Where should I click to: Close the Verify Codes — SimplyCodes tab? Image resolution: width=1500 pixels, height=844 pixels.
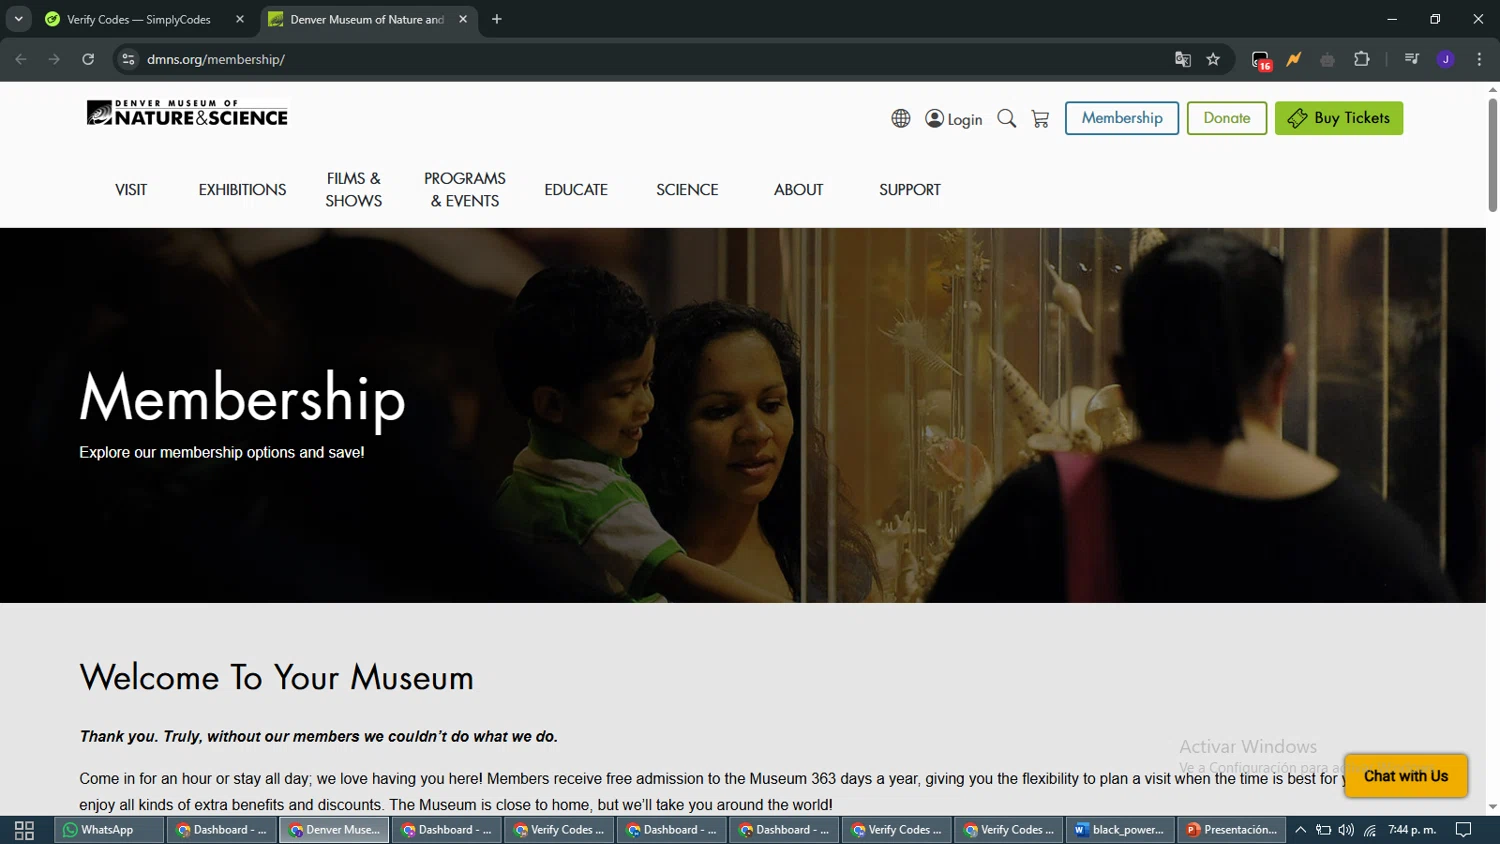[240, 19]
